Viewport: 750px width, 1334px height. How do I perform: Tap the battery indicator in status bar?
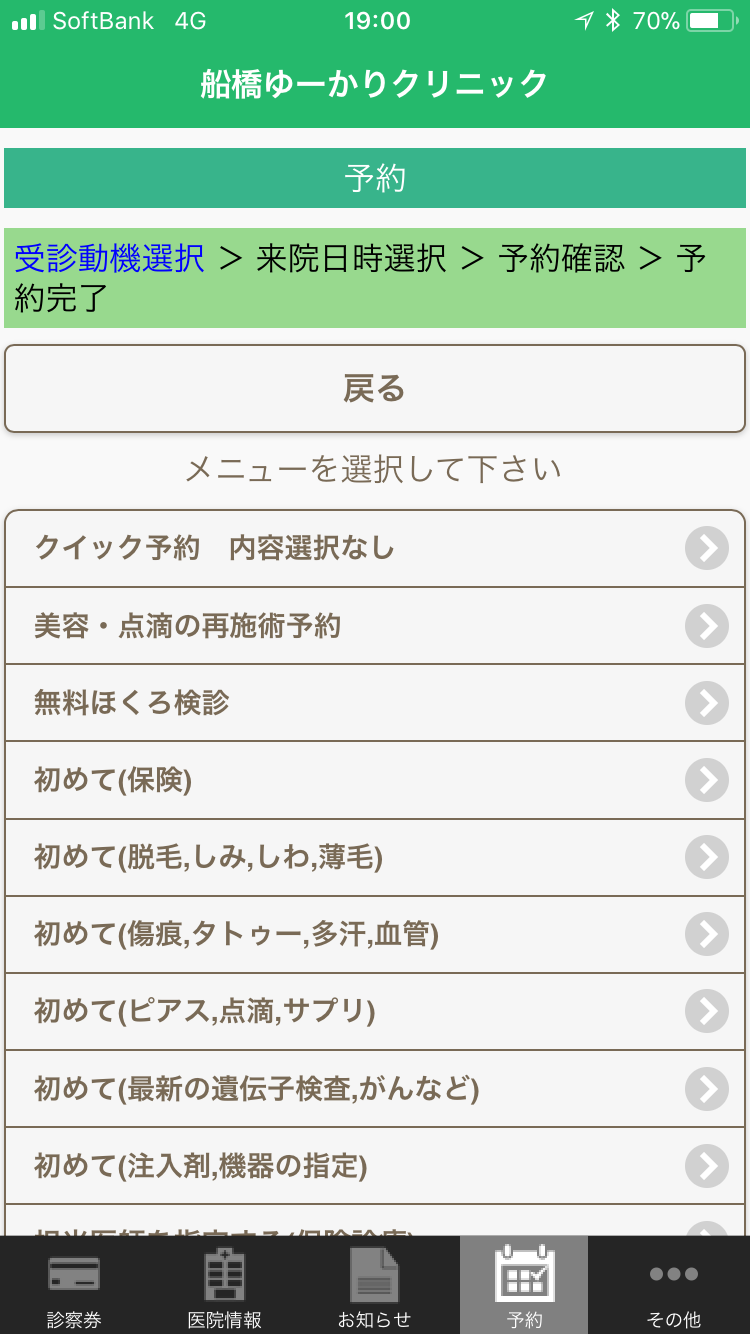coord(710,20)
